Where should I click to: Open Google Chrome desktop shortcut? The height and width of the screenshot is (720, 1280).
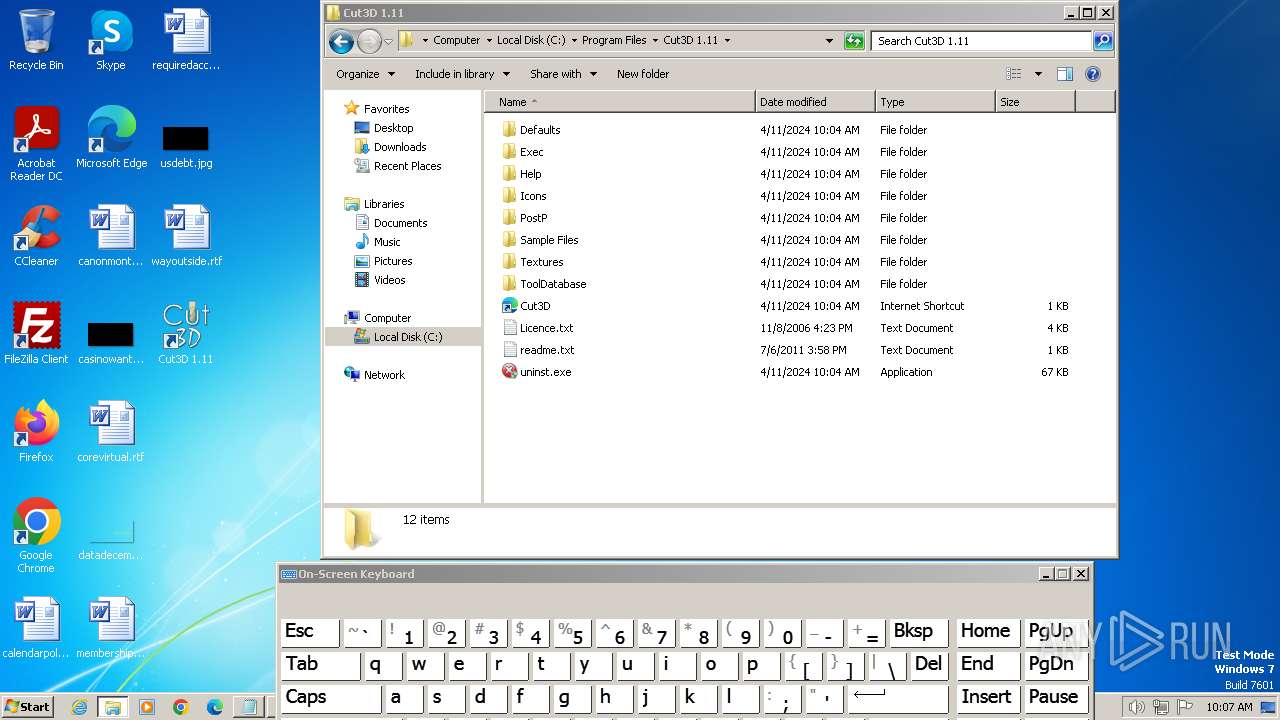(36, 536)
